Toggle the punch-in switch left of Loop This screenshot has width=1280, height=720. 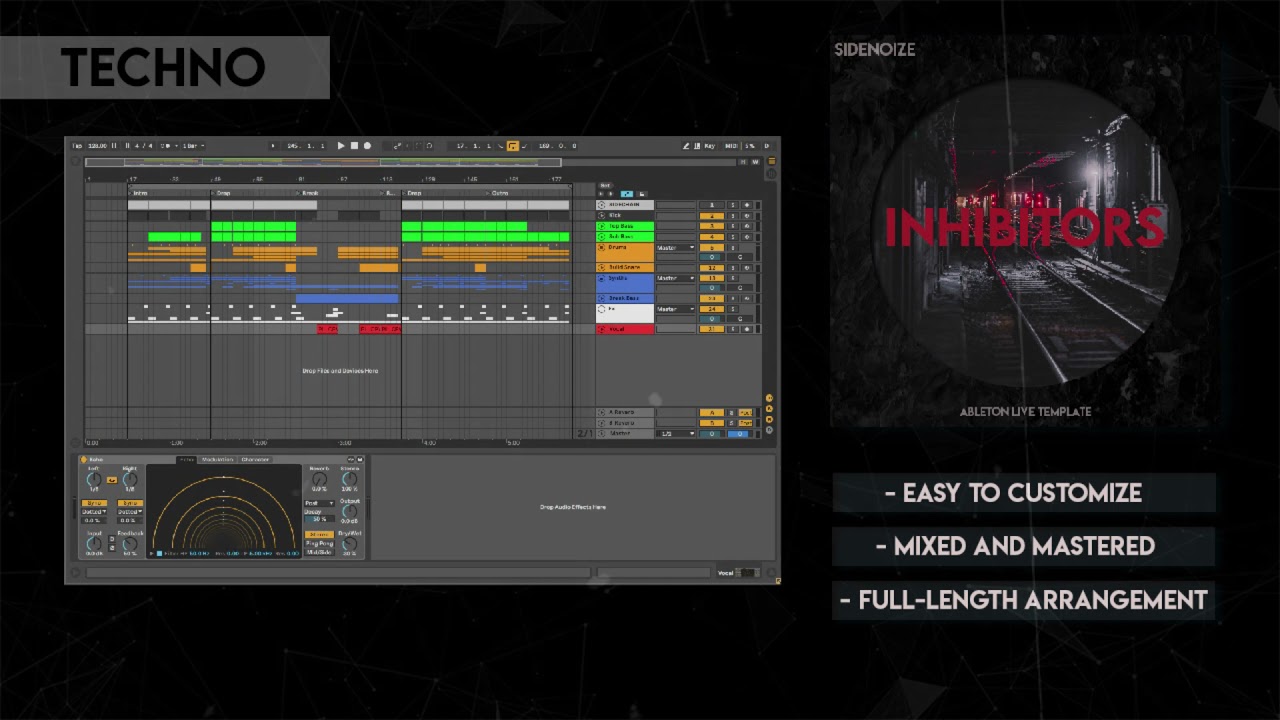tap(500, 146)
